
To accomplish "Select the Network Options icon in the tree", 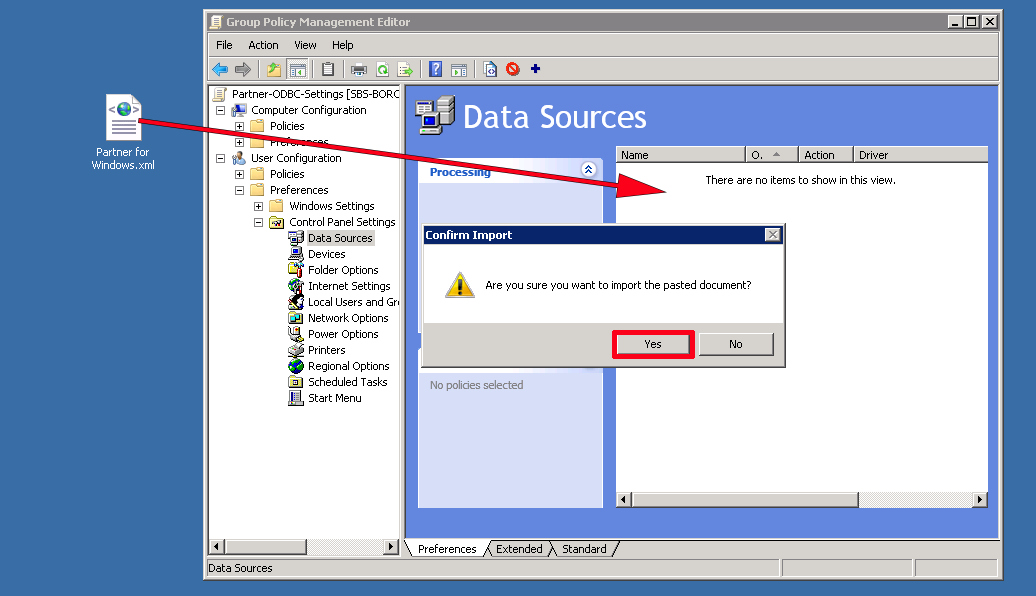I will point(295,318).
